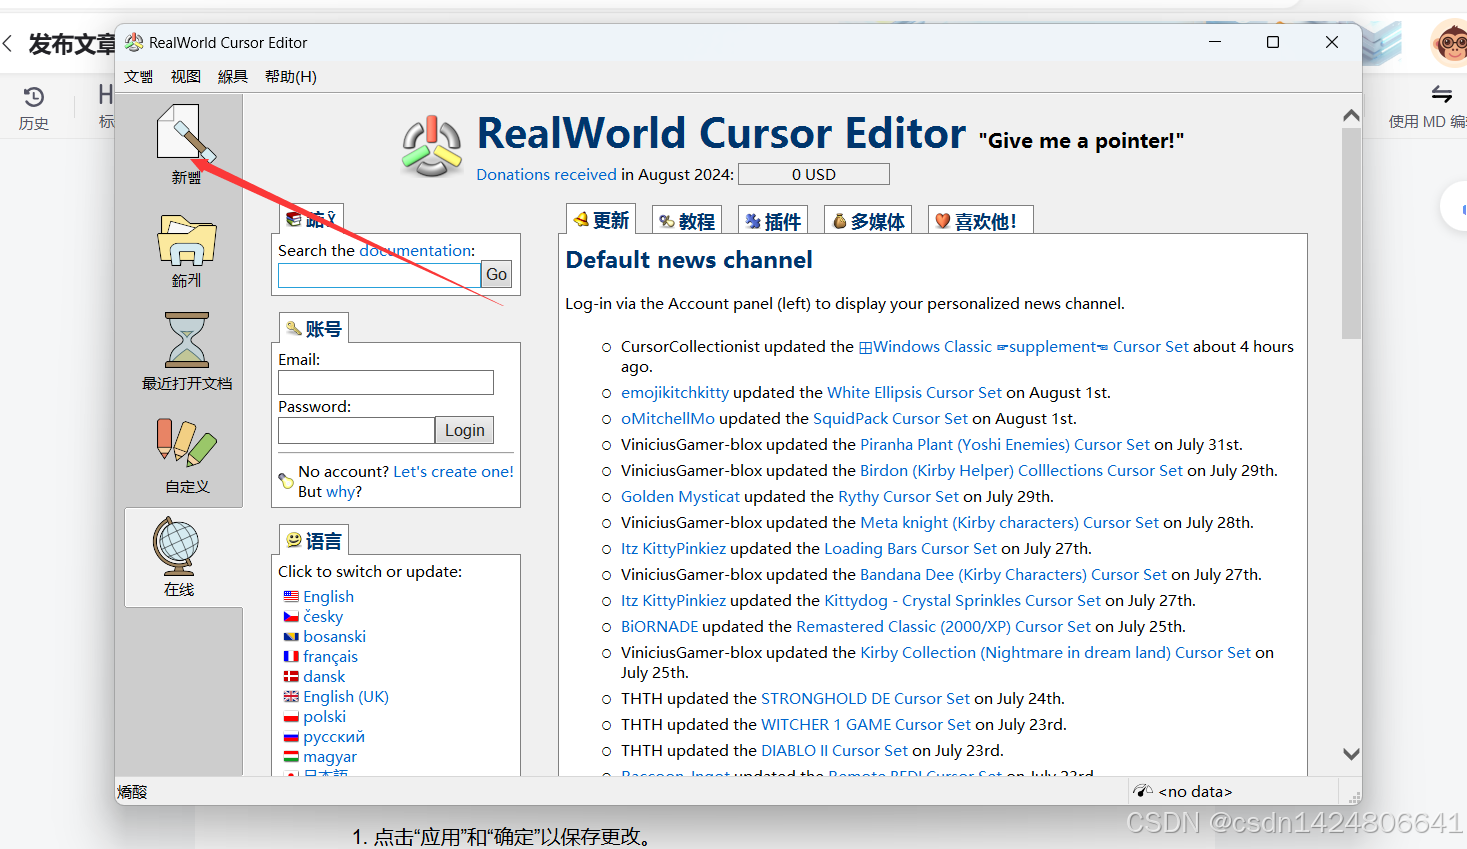Open Piranha Plant (Yoshi Enemies) Cursor Set
The width and height of the screenshot is (1467, 849).
pos(1005,444)
